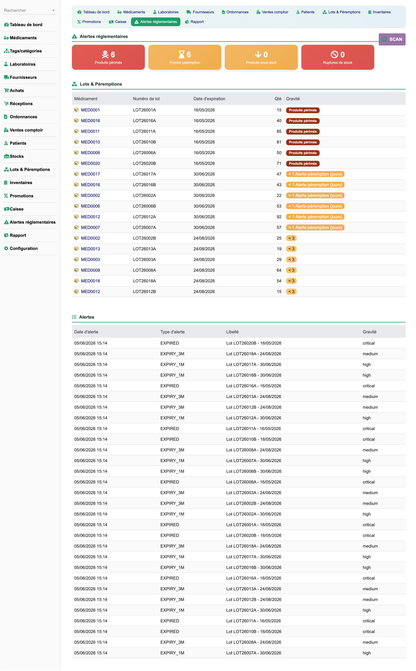416x671 pixels.
Task: Click lot number LOT26016B cell
Action: [144, 185]
